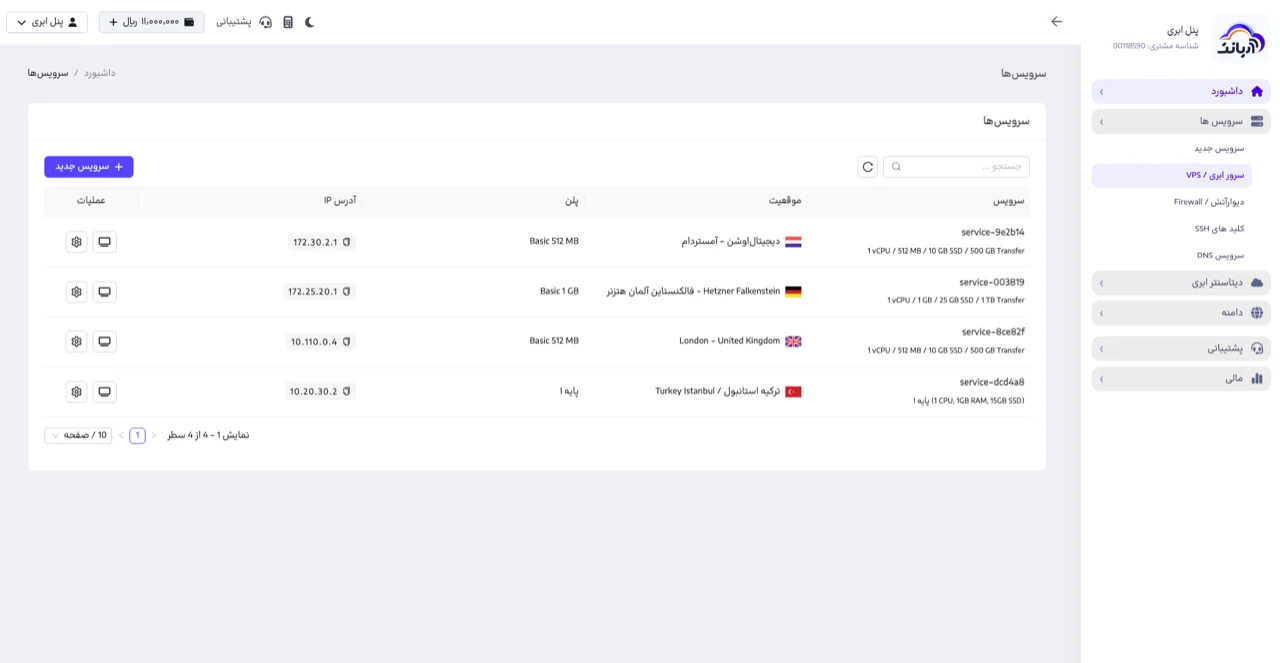Copy IP address 172.30.2.1

(347, 242)
